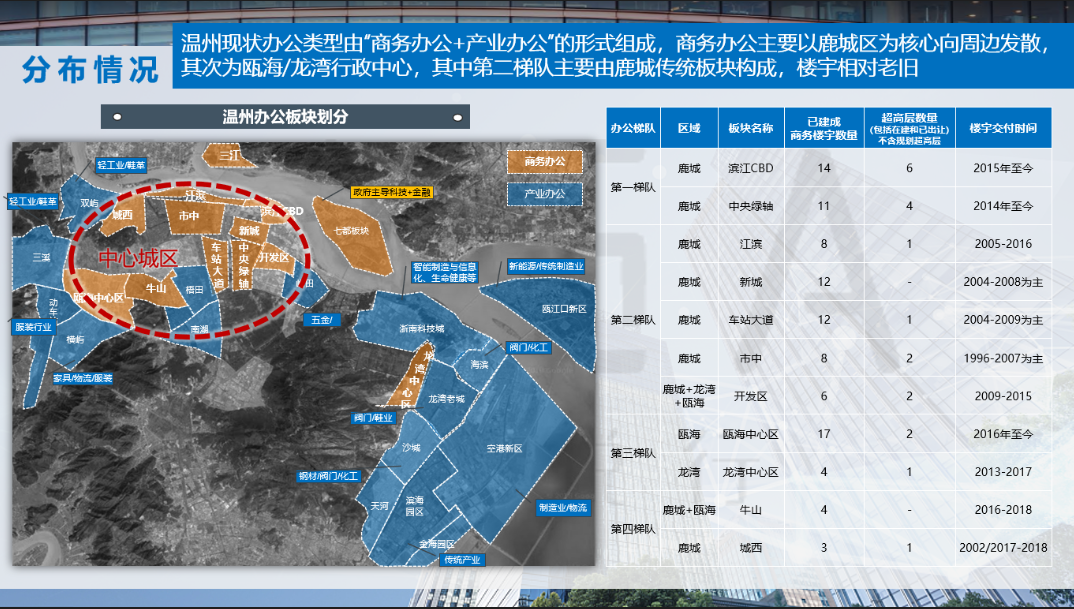Select the '制造业/物流' callout label
The height and width of the screenshot is (609, 1074).
pyautogui.click(x=563, y=508)
